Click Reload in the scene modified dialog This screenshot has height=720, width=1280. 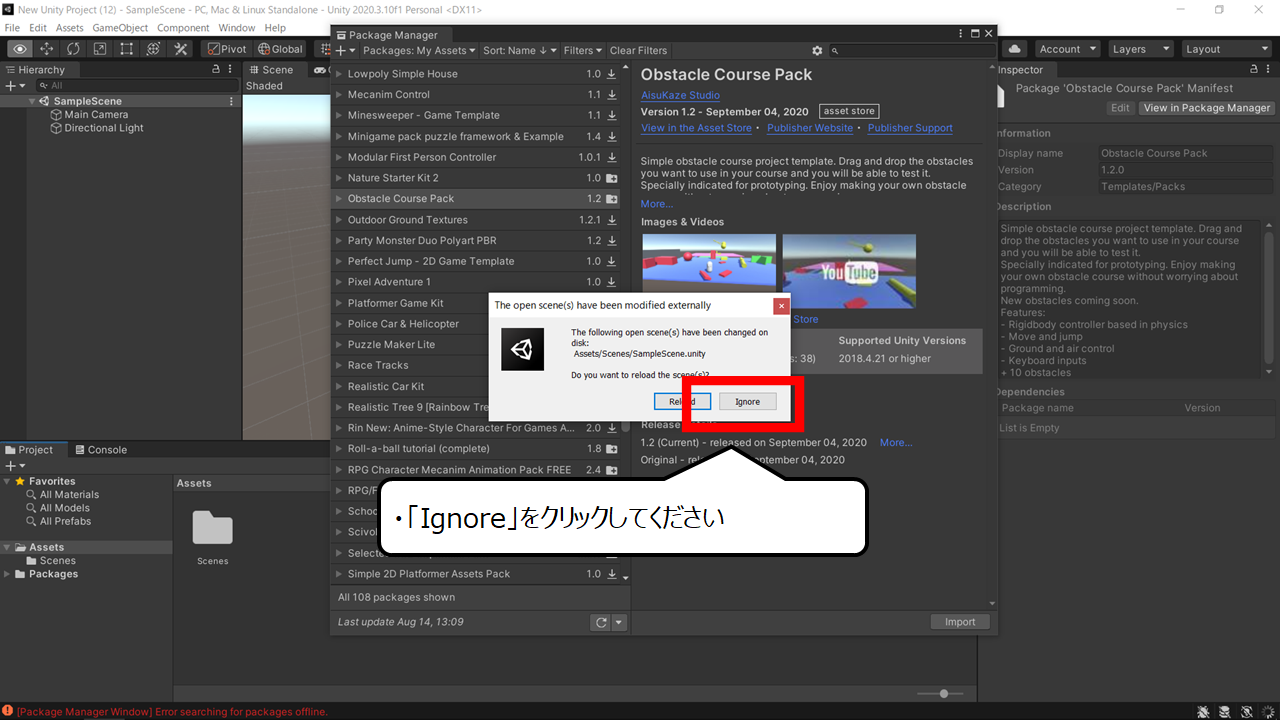682,401
